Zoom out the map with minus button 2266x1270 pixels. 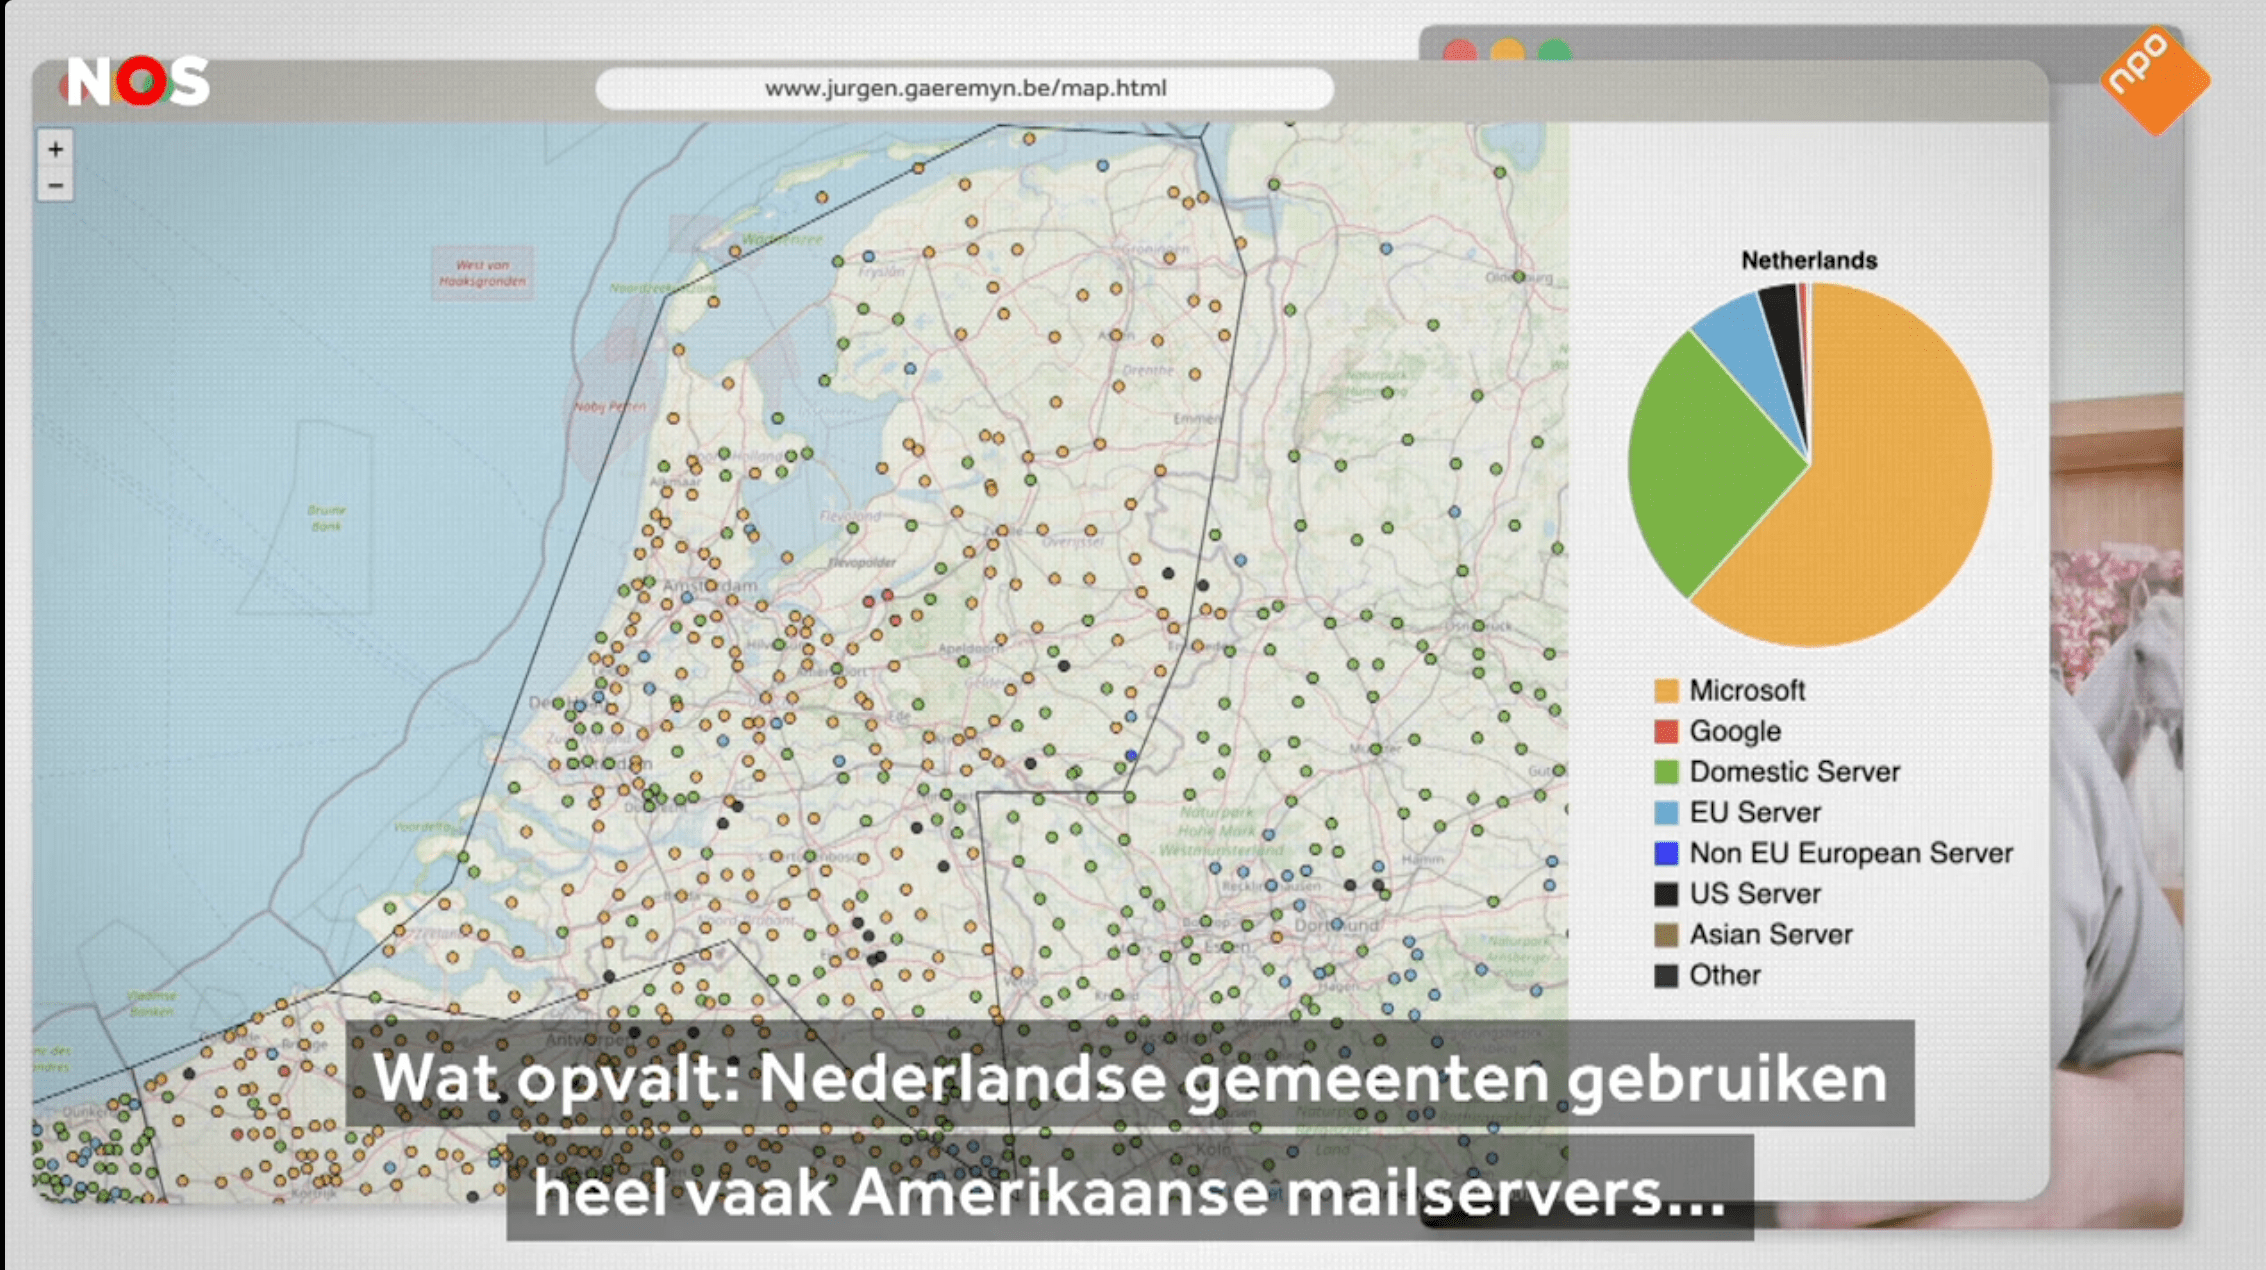(x=55, y=185)
